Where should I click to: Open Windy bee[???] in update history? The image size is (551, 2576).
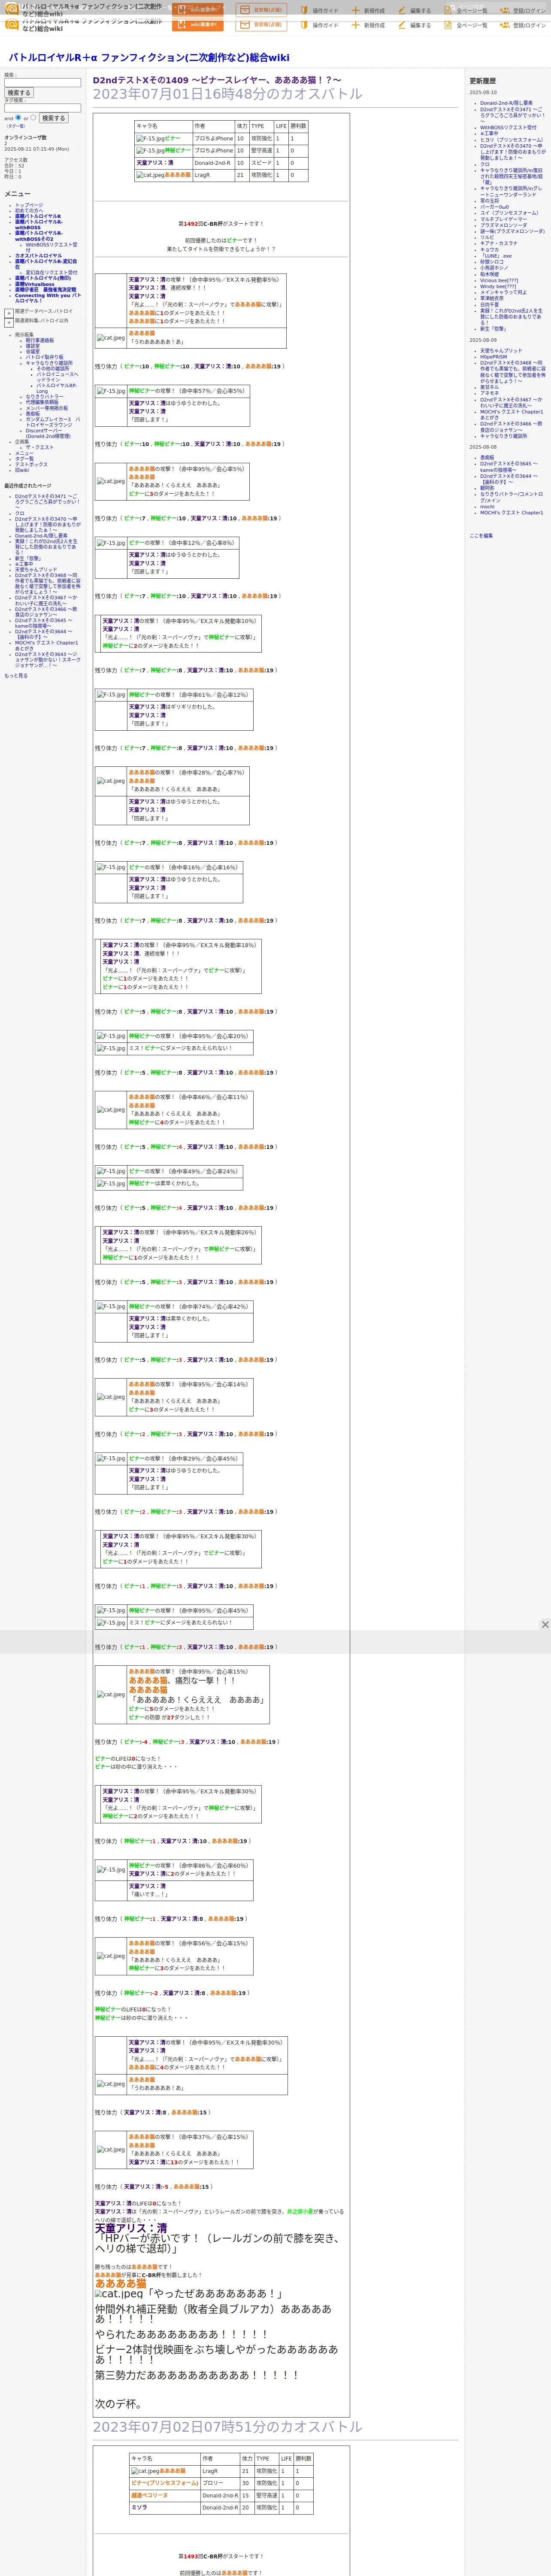click(498, 286)
